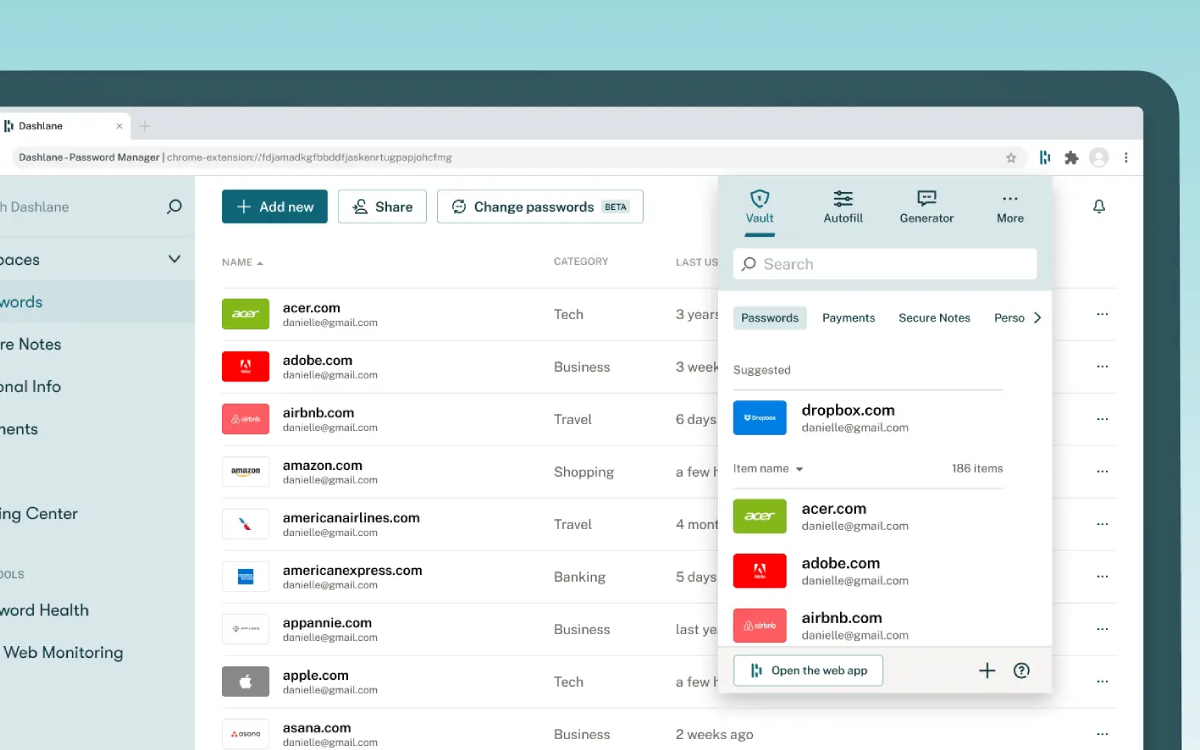This screenshot has width=1200, height=750.
Task: Collapse the Spaces chevron in sidebar
Action: pos(174,259)
